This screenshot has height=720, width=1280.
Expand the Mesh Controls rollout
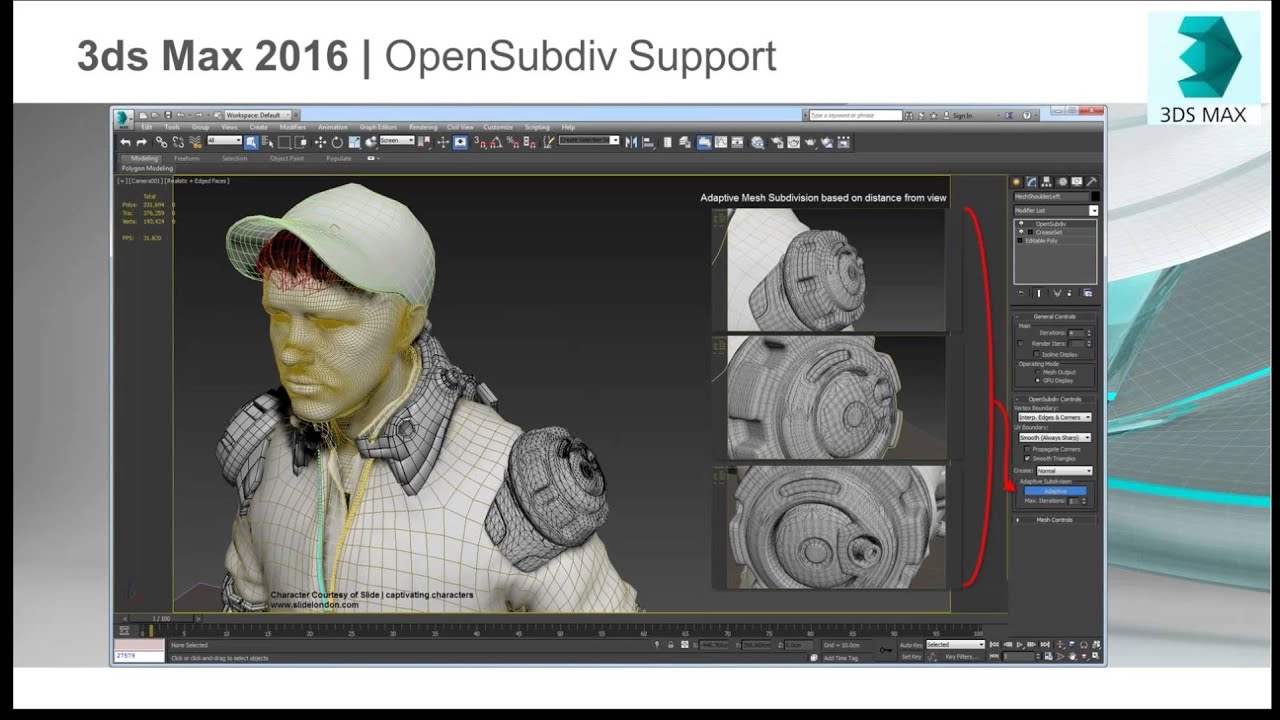point(1054,520)
